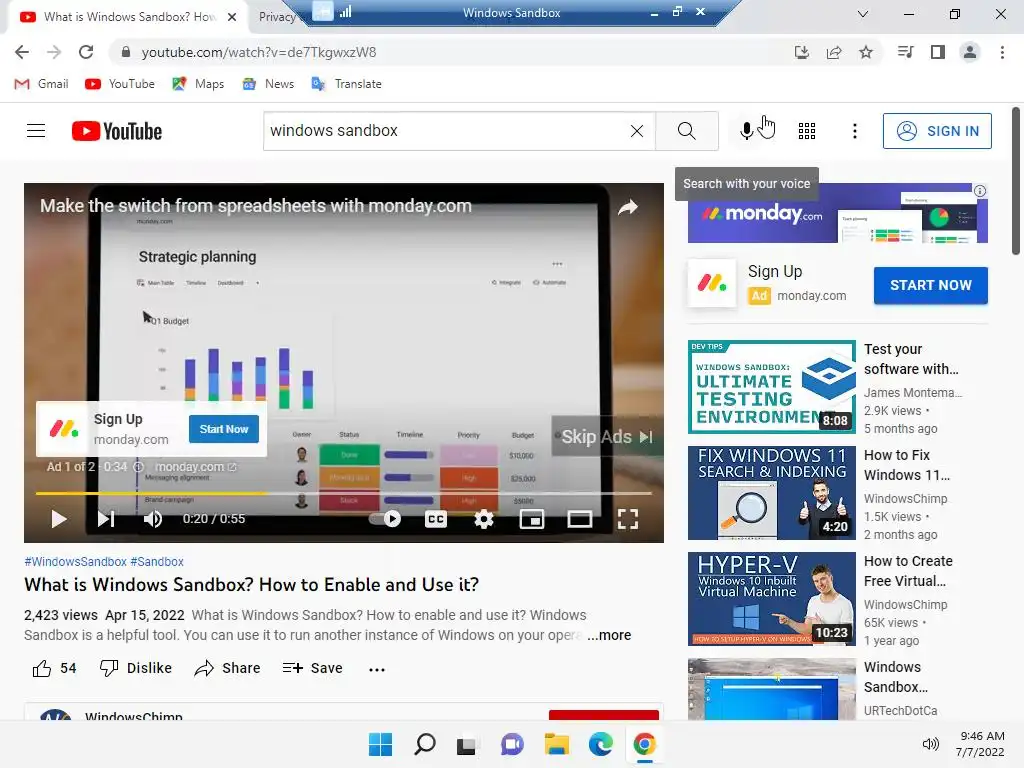Enable theater mode in the player

pos(579,519)
